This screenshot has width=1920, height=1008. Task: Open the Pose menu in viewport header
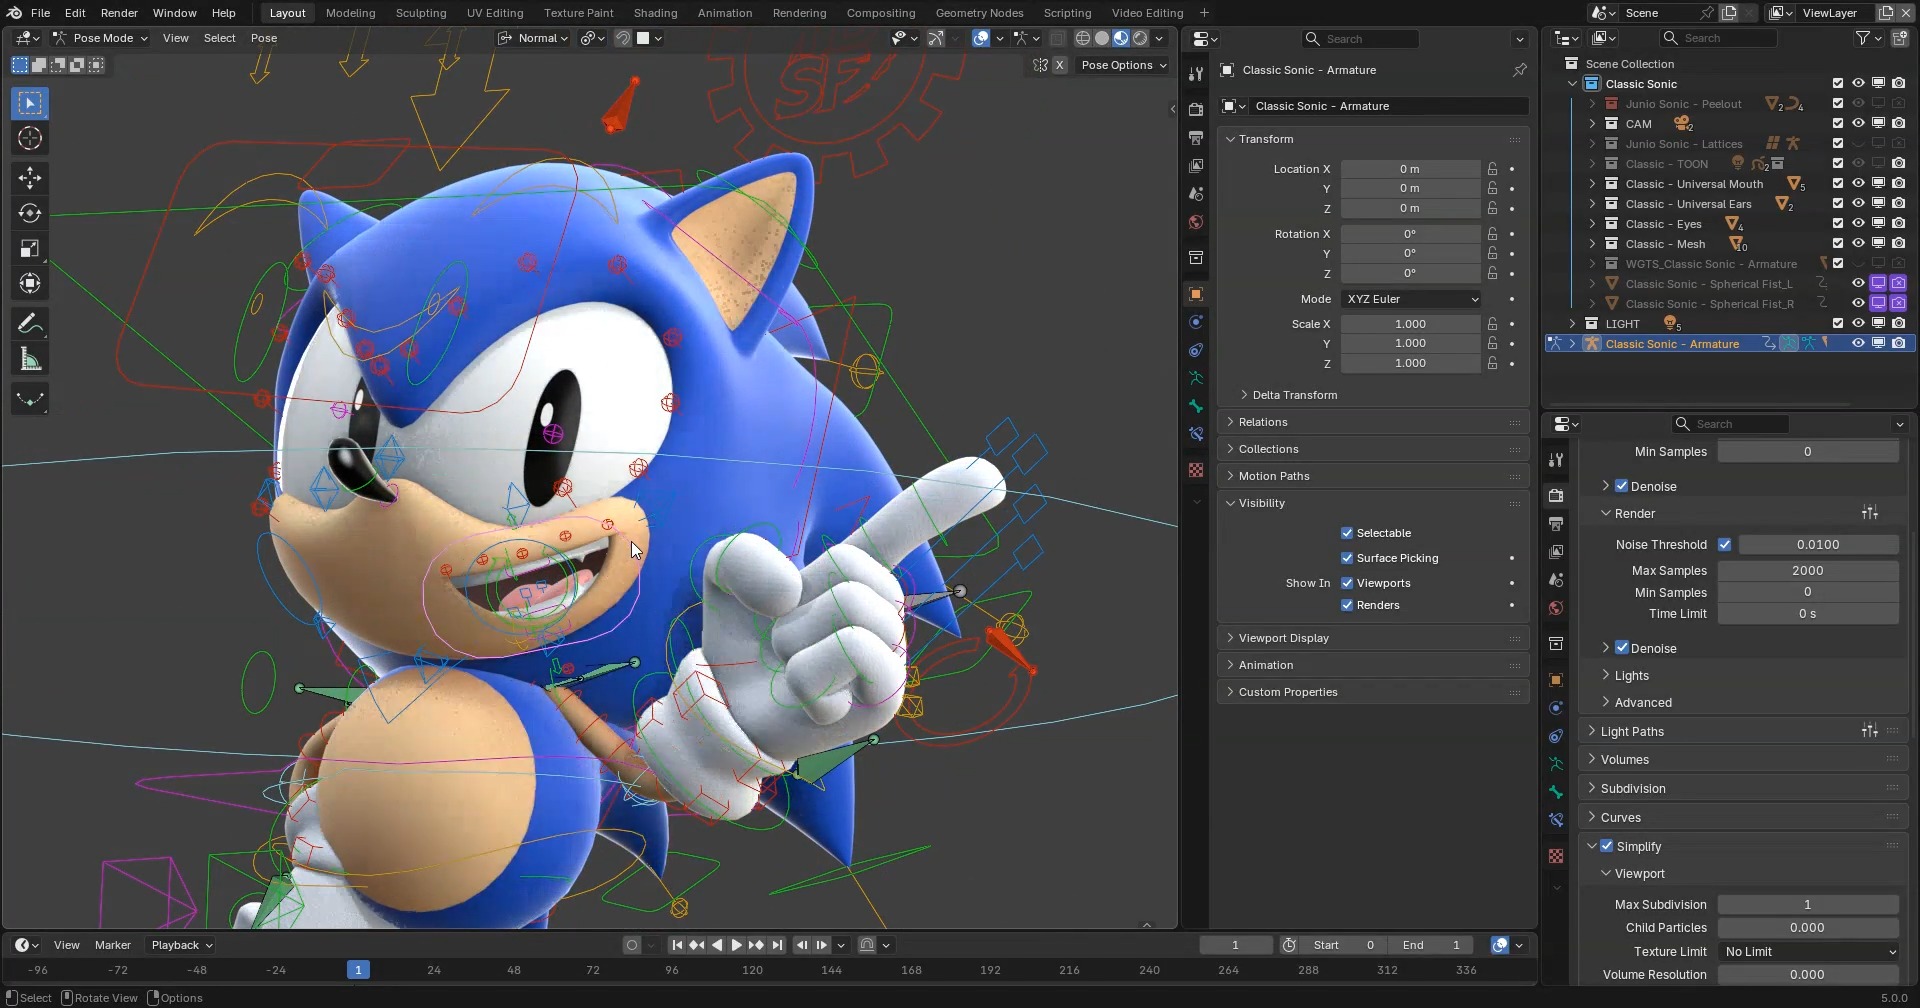[264, 38]
